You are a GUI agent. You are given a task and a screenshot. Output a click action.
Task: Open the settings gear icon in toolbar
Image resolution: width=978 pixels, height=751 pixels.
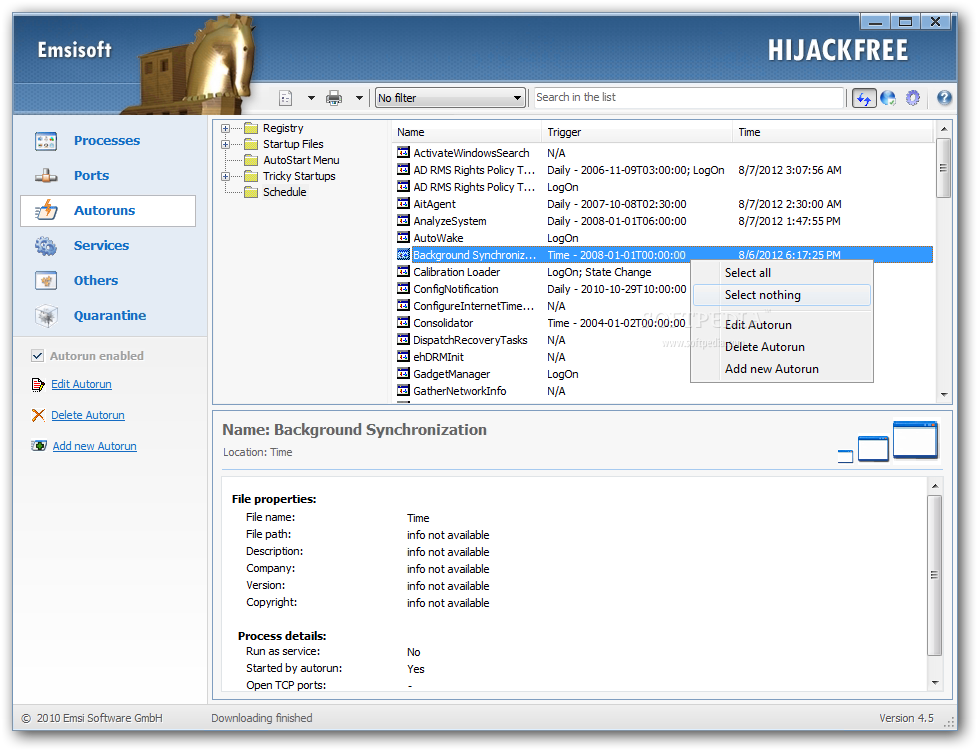coord(913,98)
